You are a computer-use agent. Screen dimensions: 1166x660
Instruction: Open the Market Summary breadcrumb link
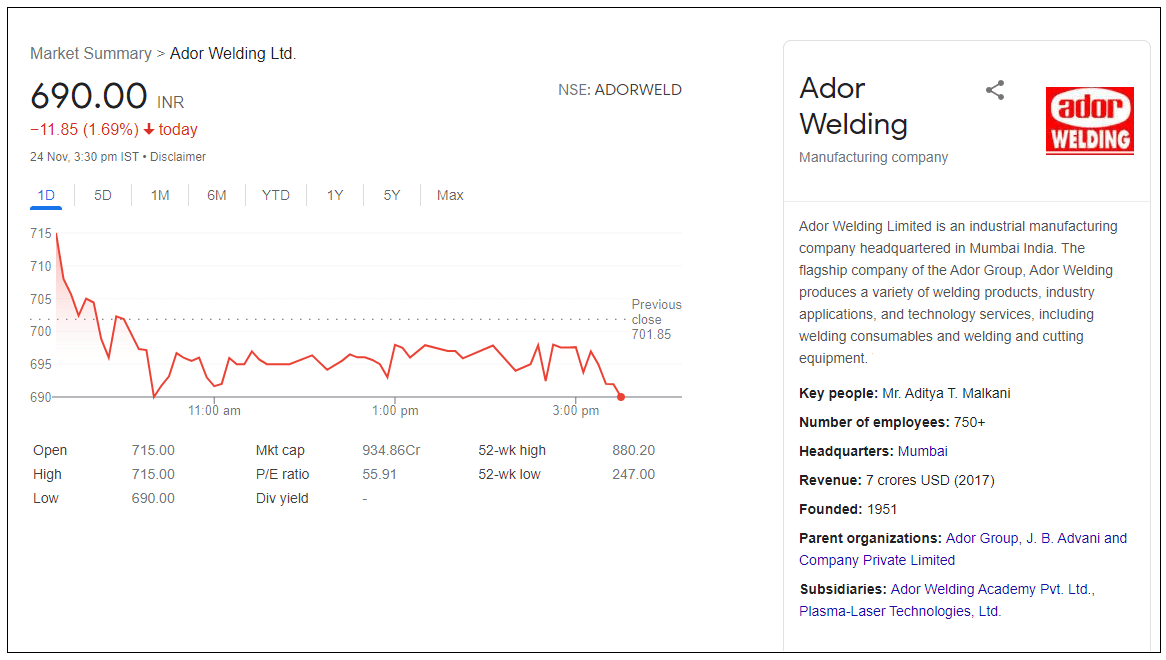(x=90, y=54)
